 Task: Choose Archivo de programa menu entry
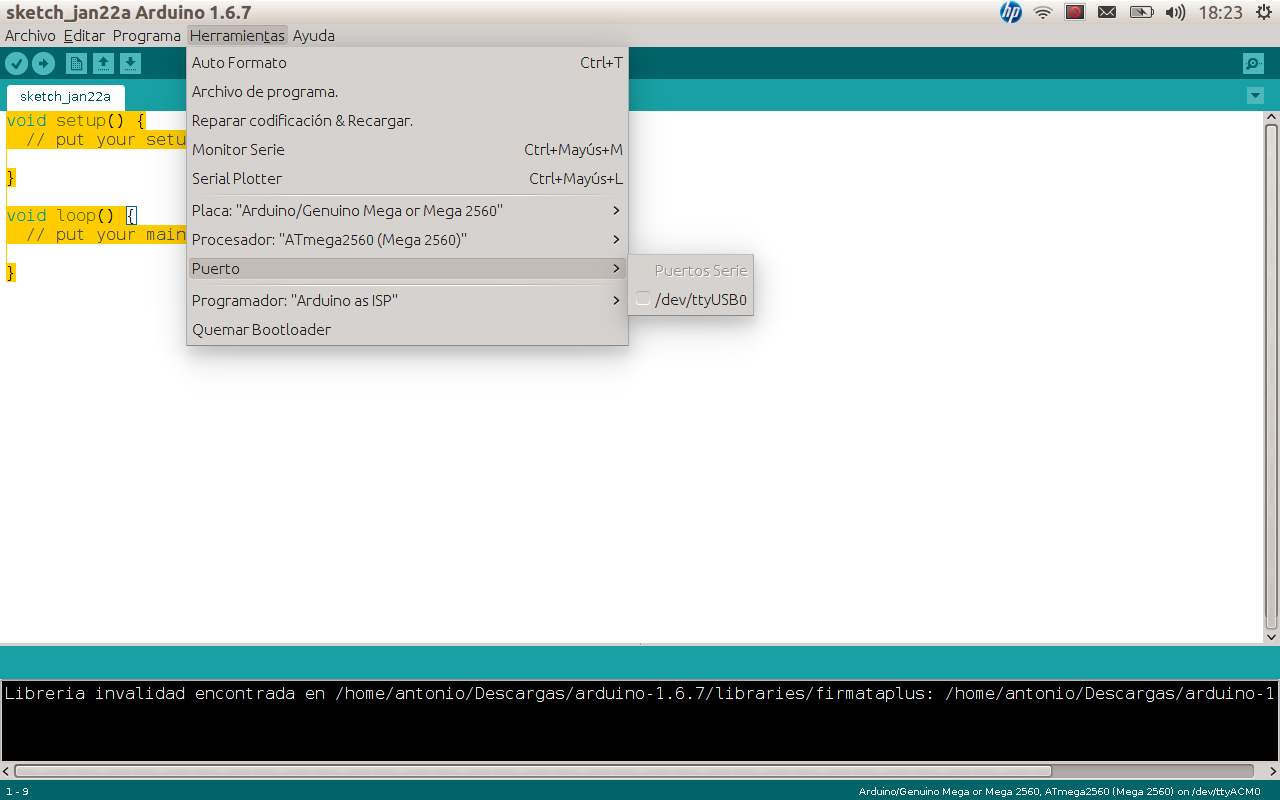[407, 92]
